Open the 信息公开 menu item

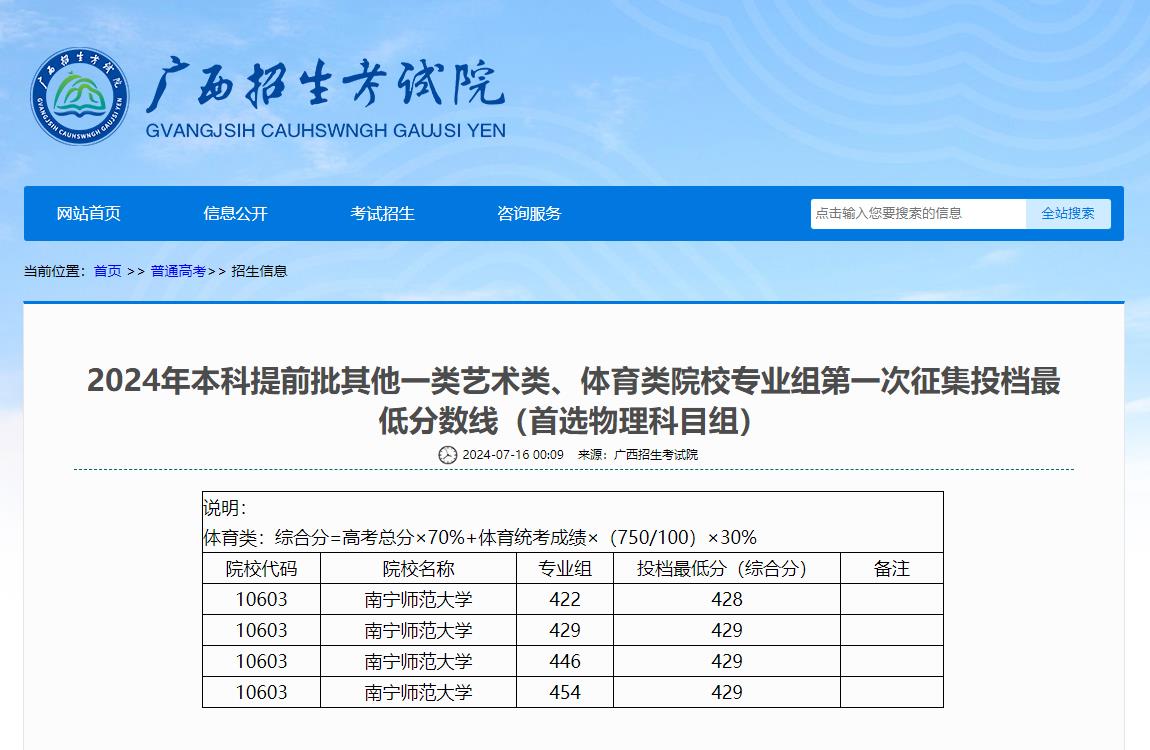pyautogui.click(x=237, y=213)
